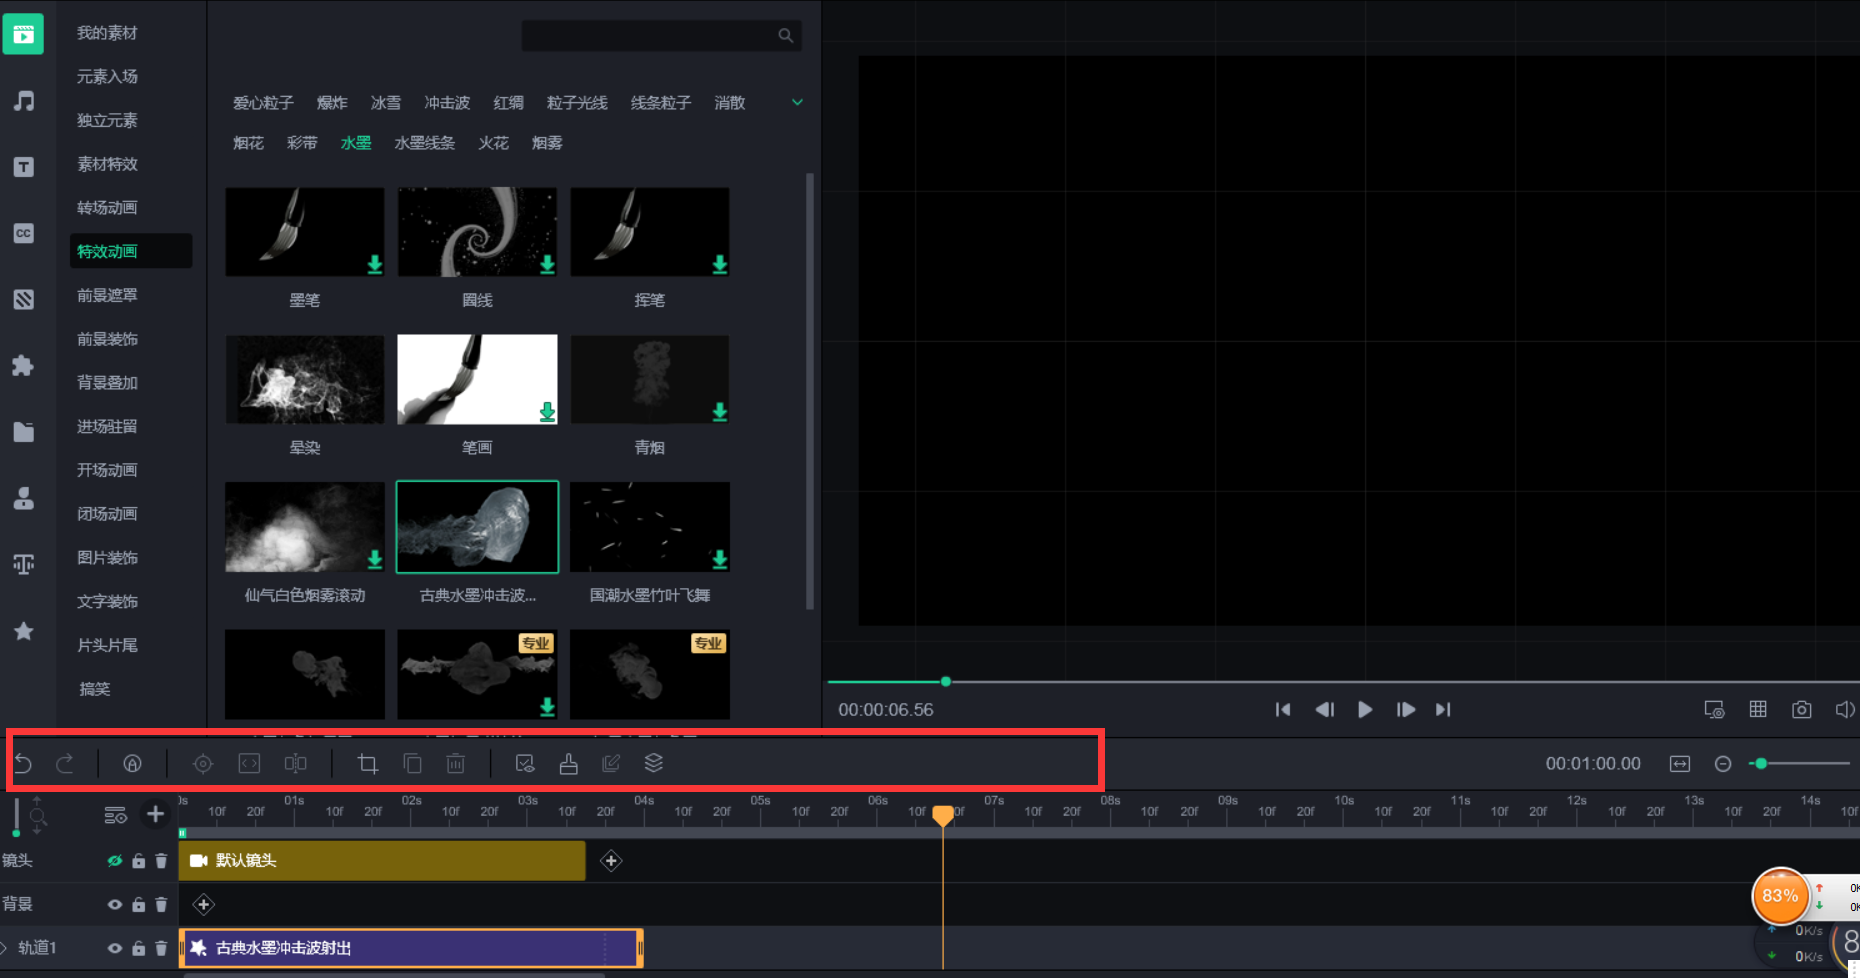Click the preview progress bar handle
1860x978 pixels.
click(946, 682)
